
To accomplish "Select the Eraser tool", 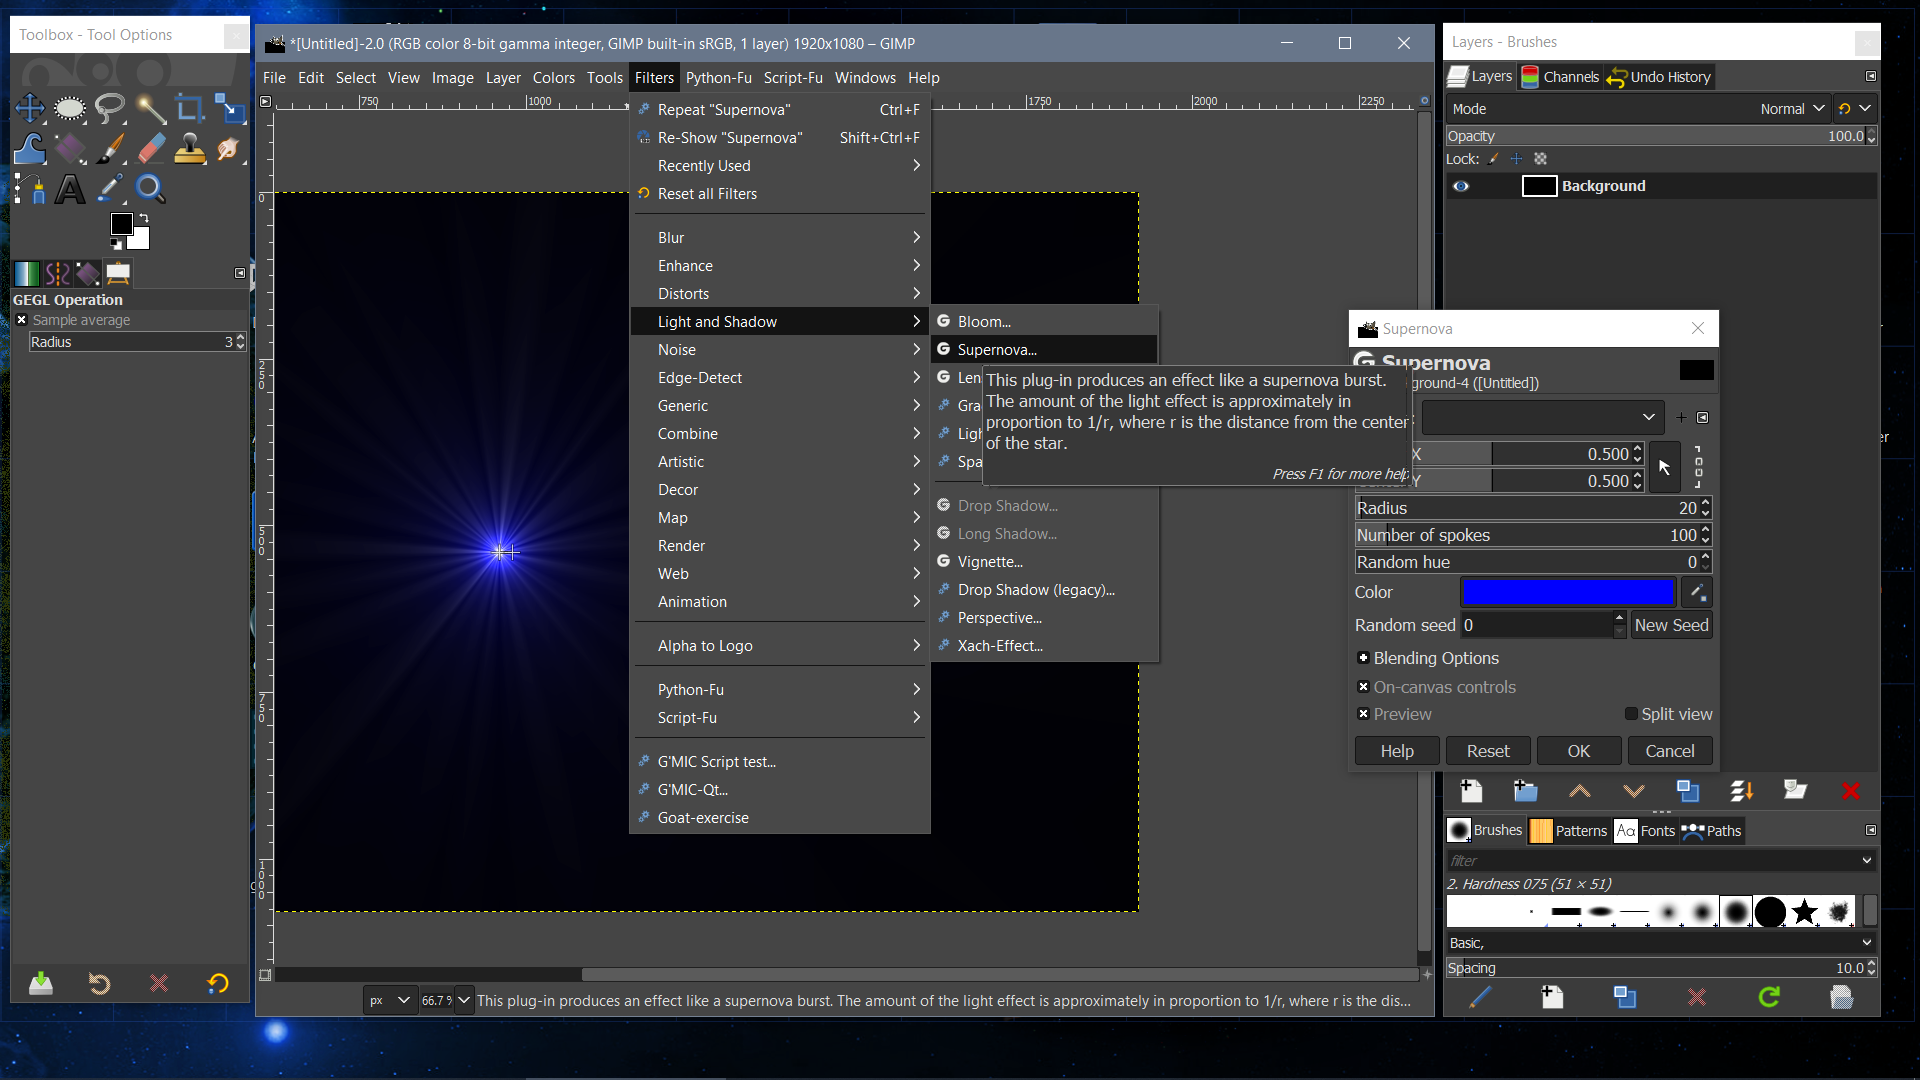I will pos(150,148).
